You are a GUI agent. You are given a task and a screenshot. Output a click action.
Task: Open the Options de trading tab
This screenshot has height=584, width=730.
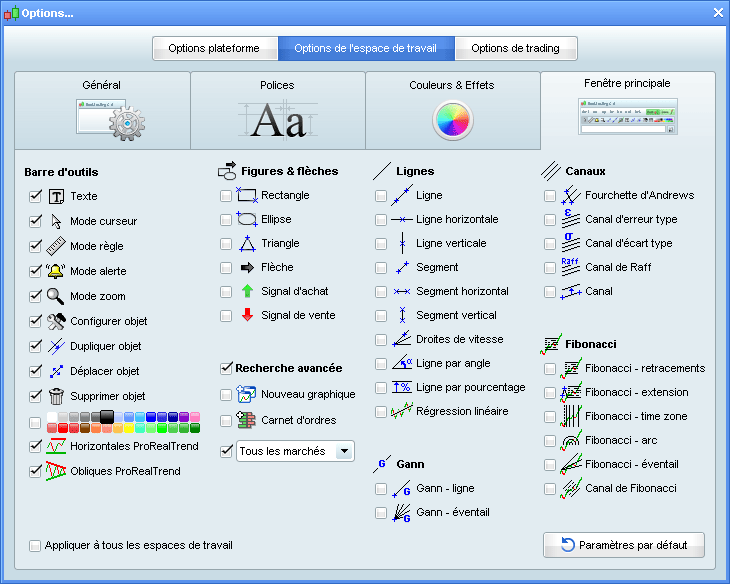pos(515,48)
